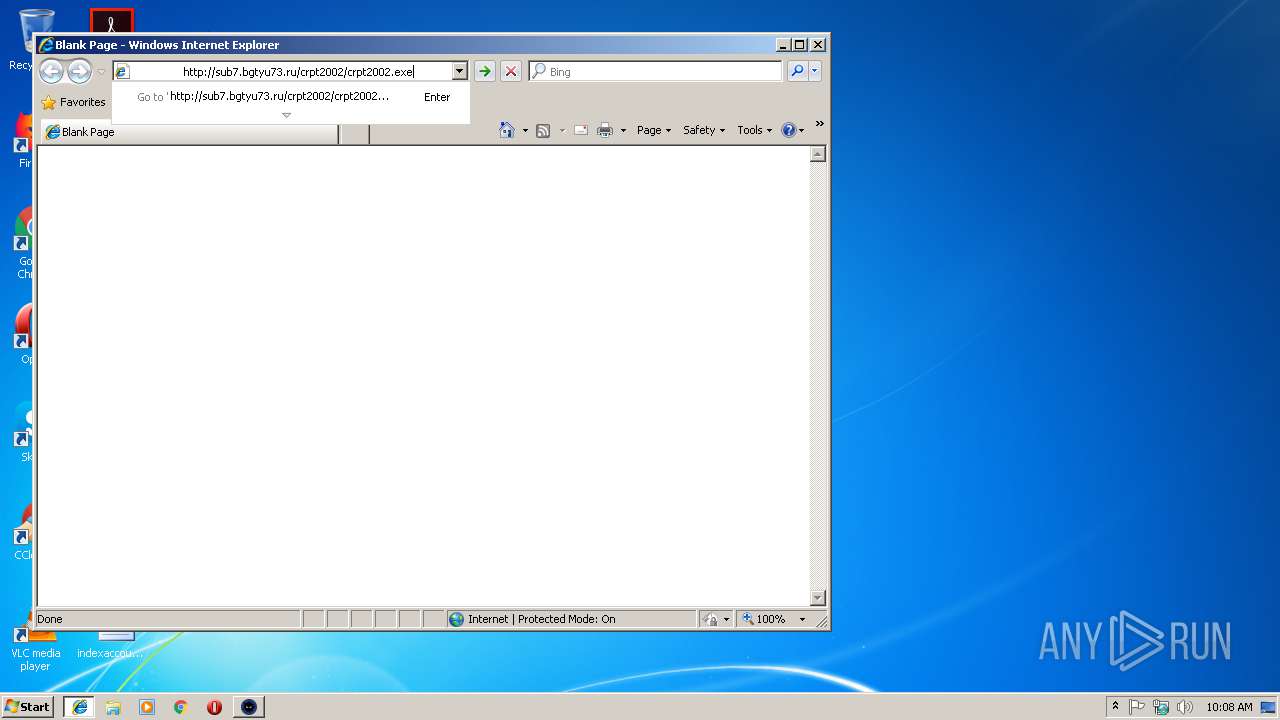This screenshot has width=1280, height=720.
Task: Show hidden system tray icons arrow
Action: [1115, 707]
